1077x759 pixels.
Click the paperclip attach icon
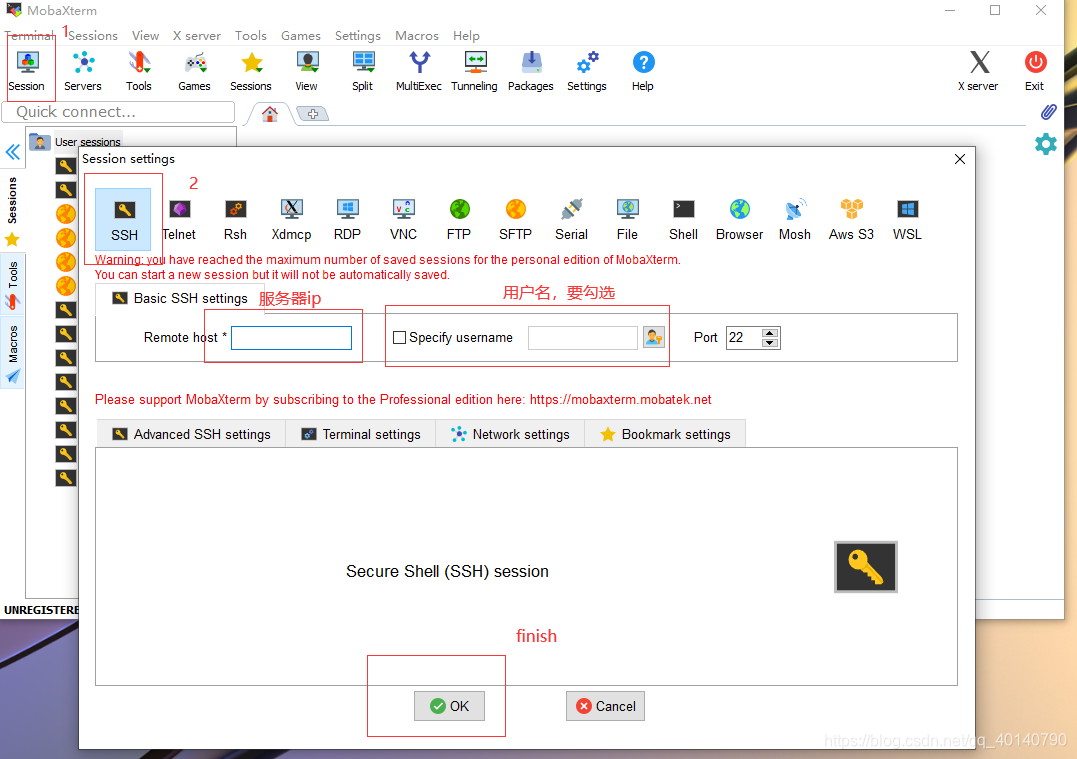point(1048,112)
